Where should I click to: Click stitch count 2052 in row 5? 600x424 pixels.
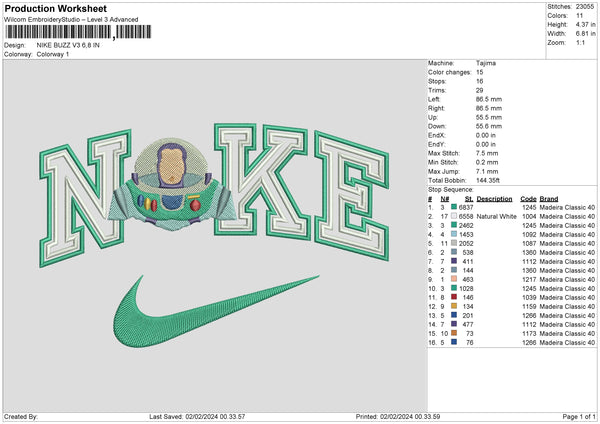pos(466,243)
